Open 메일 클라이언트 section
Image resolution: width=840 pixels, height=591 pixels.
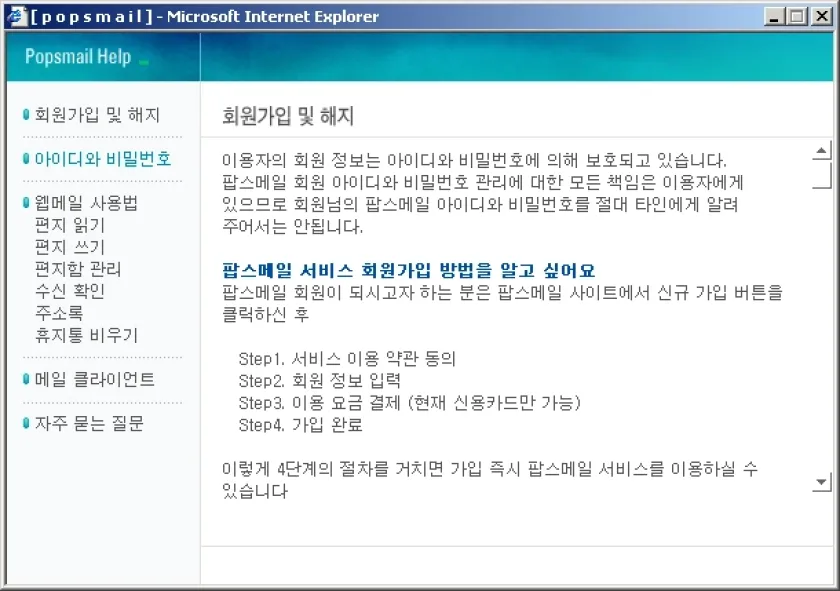[x=95, y=379]
